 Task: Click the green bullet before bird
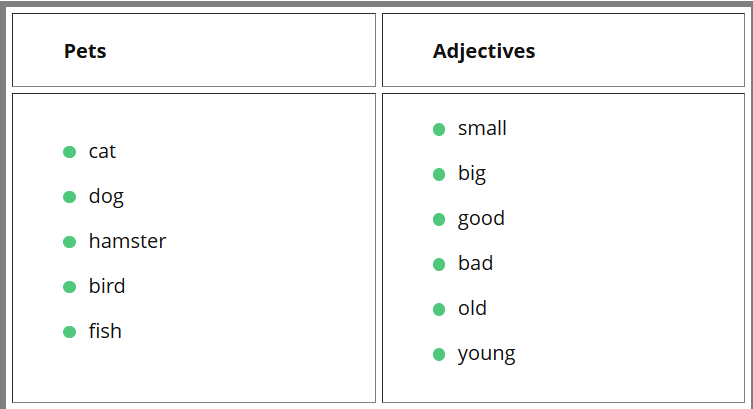pos(70,287)
